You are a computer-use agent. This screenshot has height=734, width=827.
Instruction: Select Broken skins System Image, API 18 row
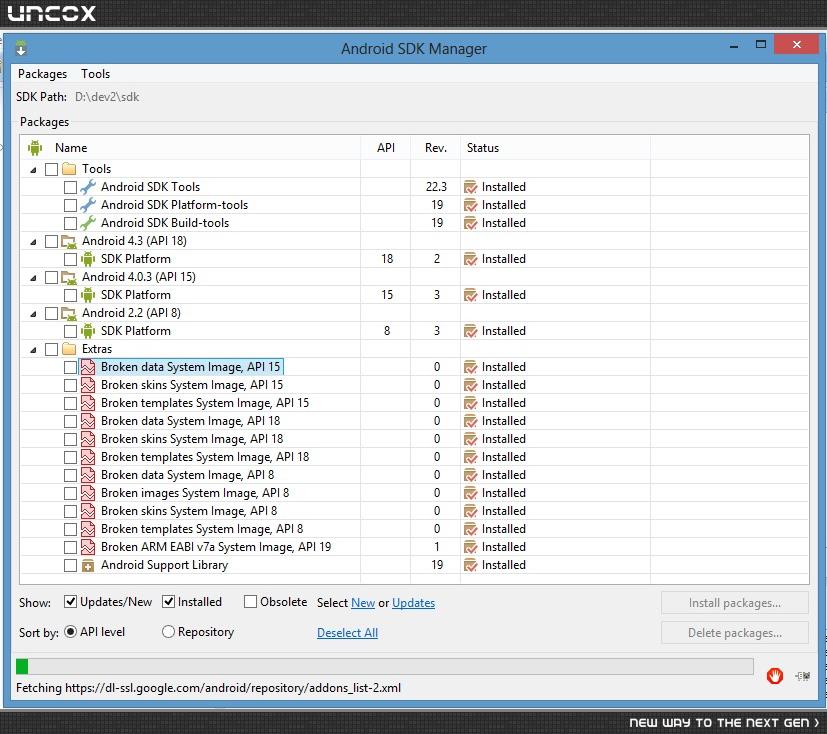pos(414,439)
